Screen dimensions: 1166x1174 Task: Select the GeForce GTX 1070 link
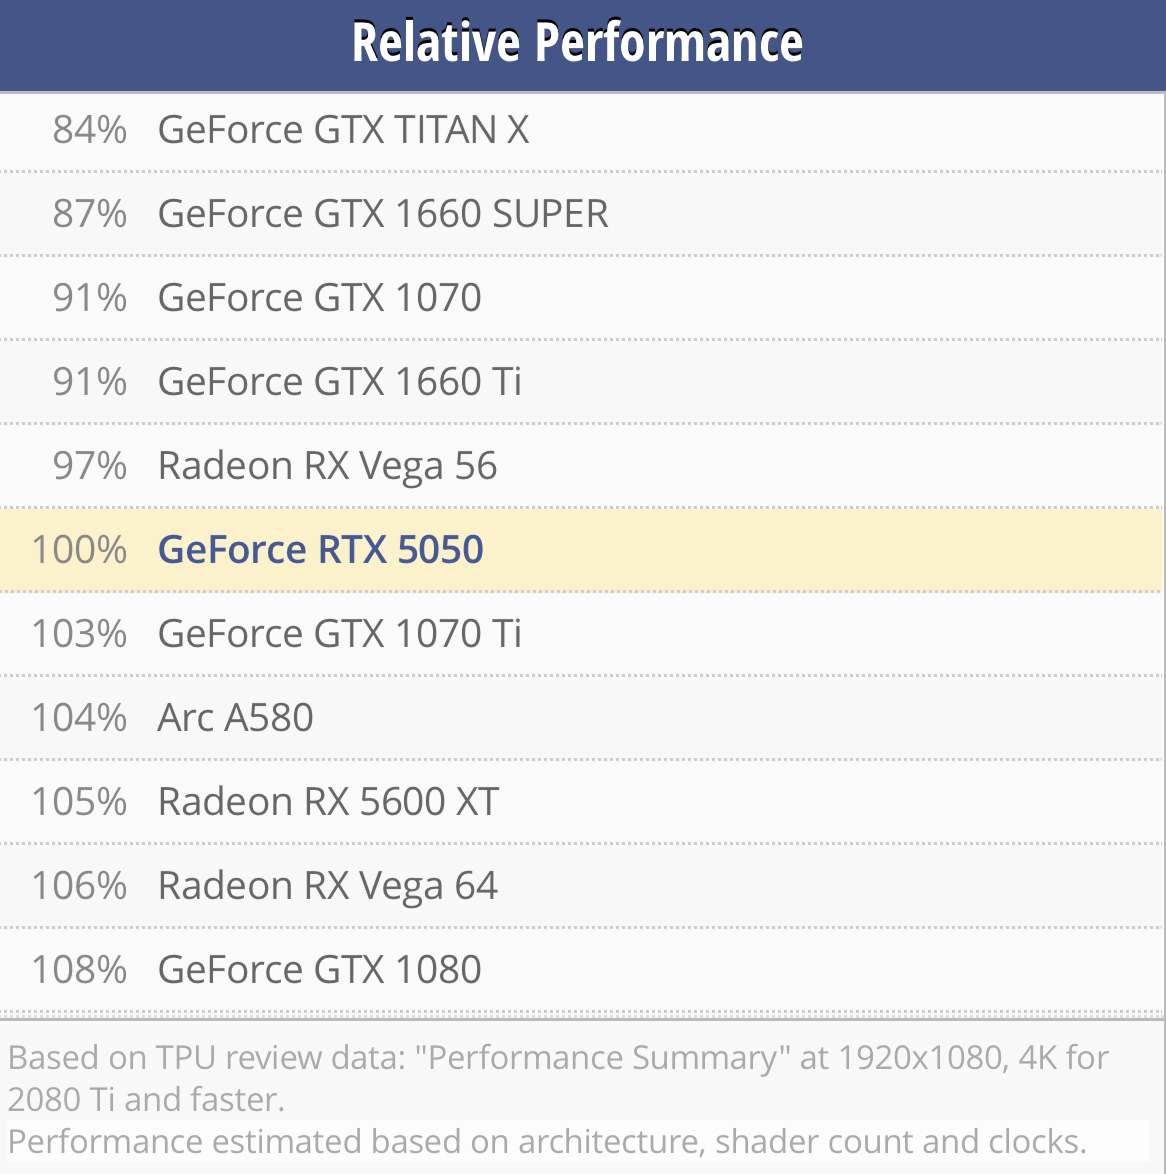coord(319,298)
